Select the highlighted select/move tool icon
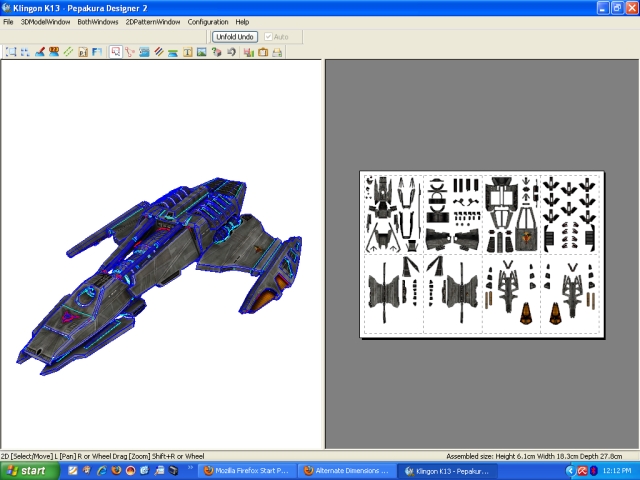 click(x=116, y=52)
